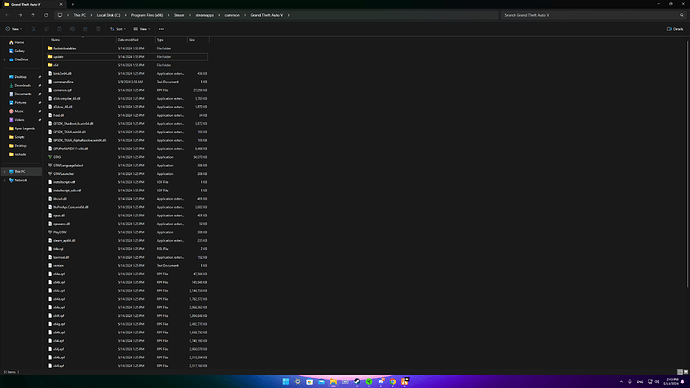Click the Paste toolbar icon

pyautogui.click(x=59, y=29)
